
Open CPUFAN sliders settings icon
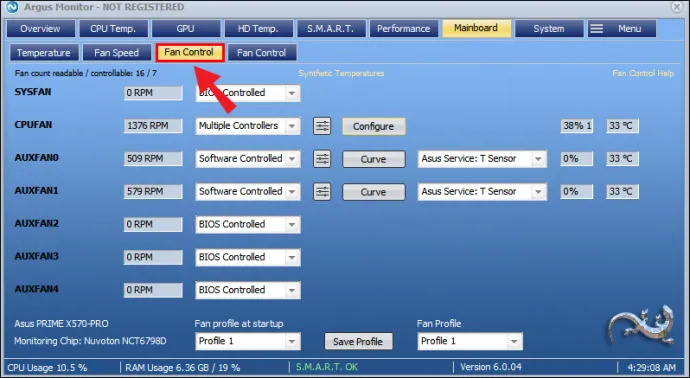tap(322, 126)
